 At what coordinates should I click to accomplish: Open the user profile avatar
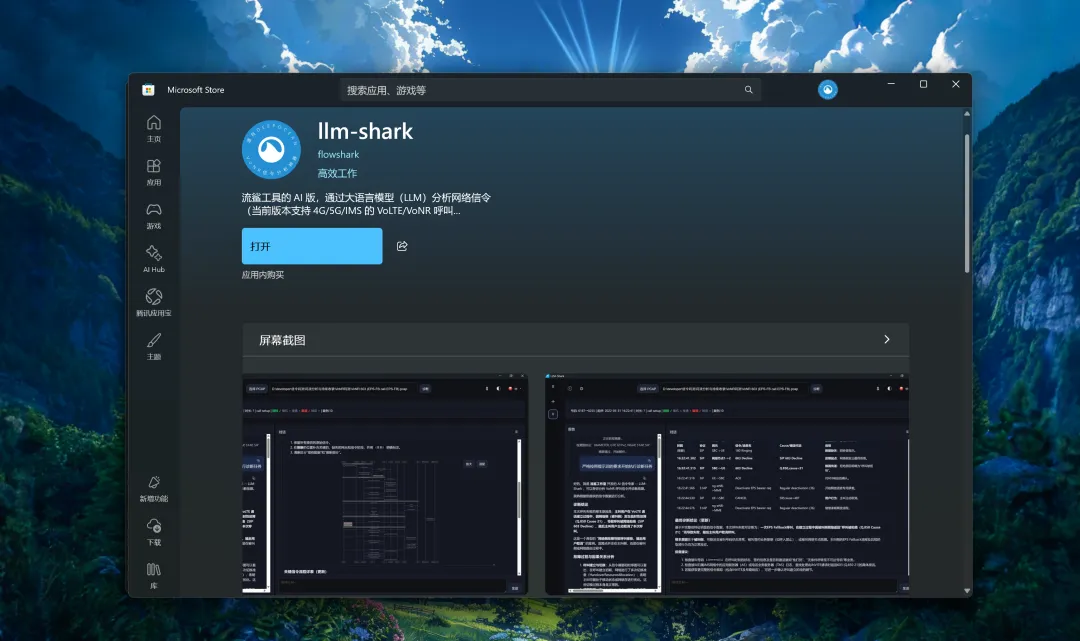click(x=827, y=90)
